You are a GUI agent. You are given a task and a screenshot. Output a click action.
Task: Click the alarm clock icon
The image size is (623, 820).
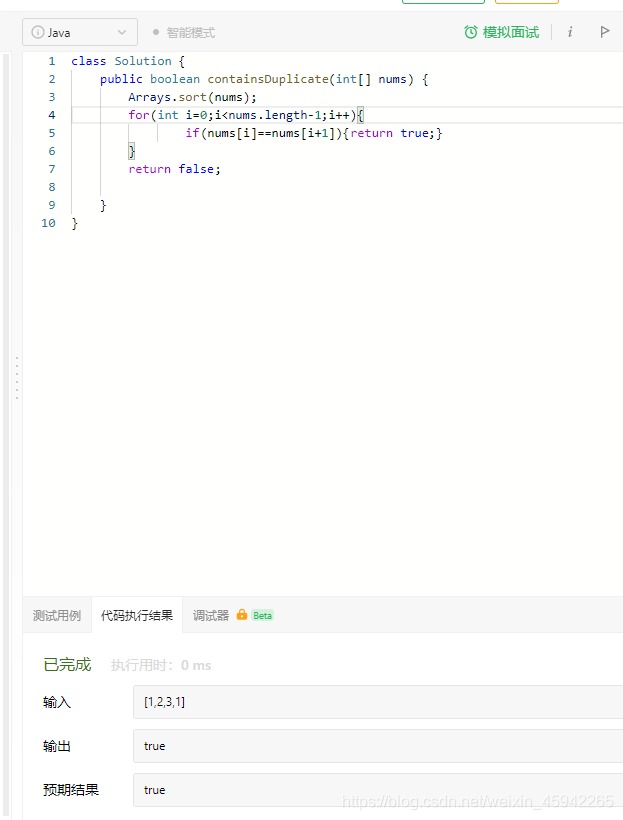click(x=471, y=32)
